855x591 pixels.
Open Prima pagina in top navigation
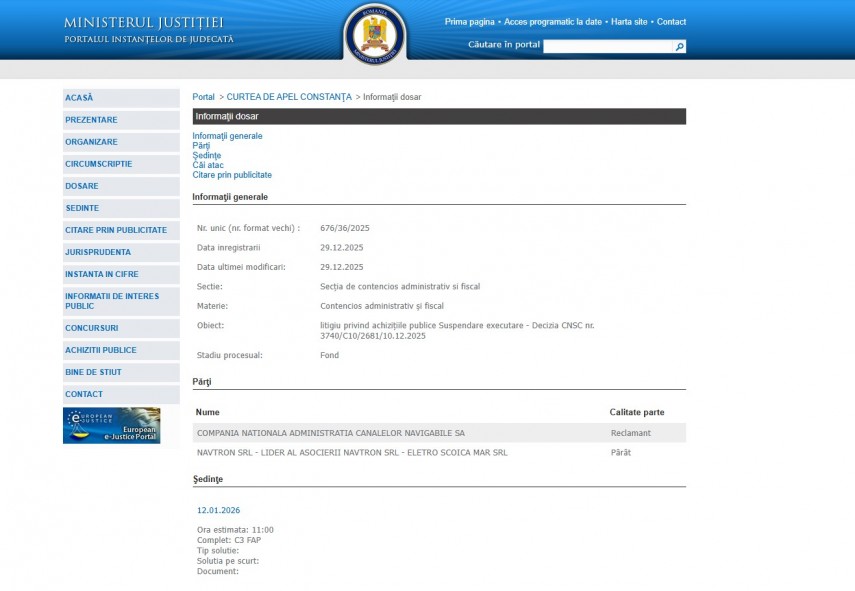coord(469,22)
